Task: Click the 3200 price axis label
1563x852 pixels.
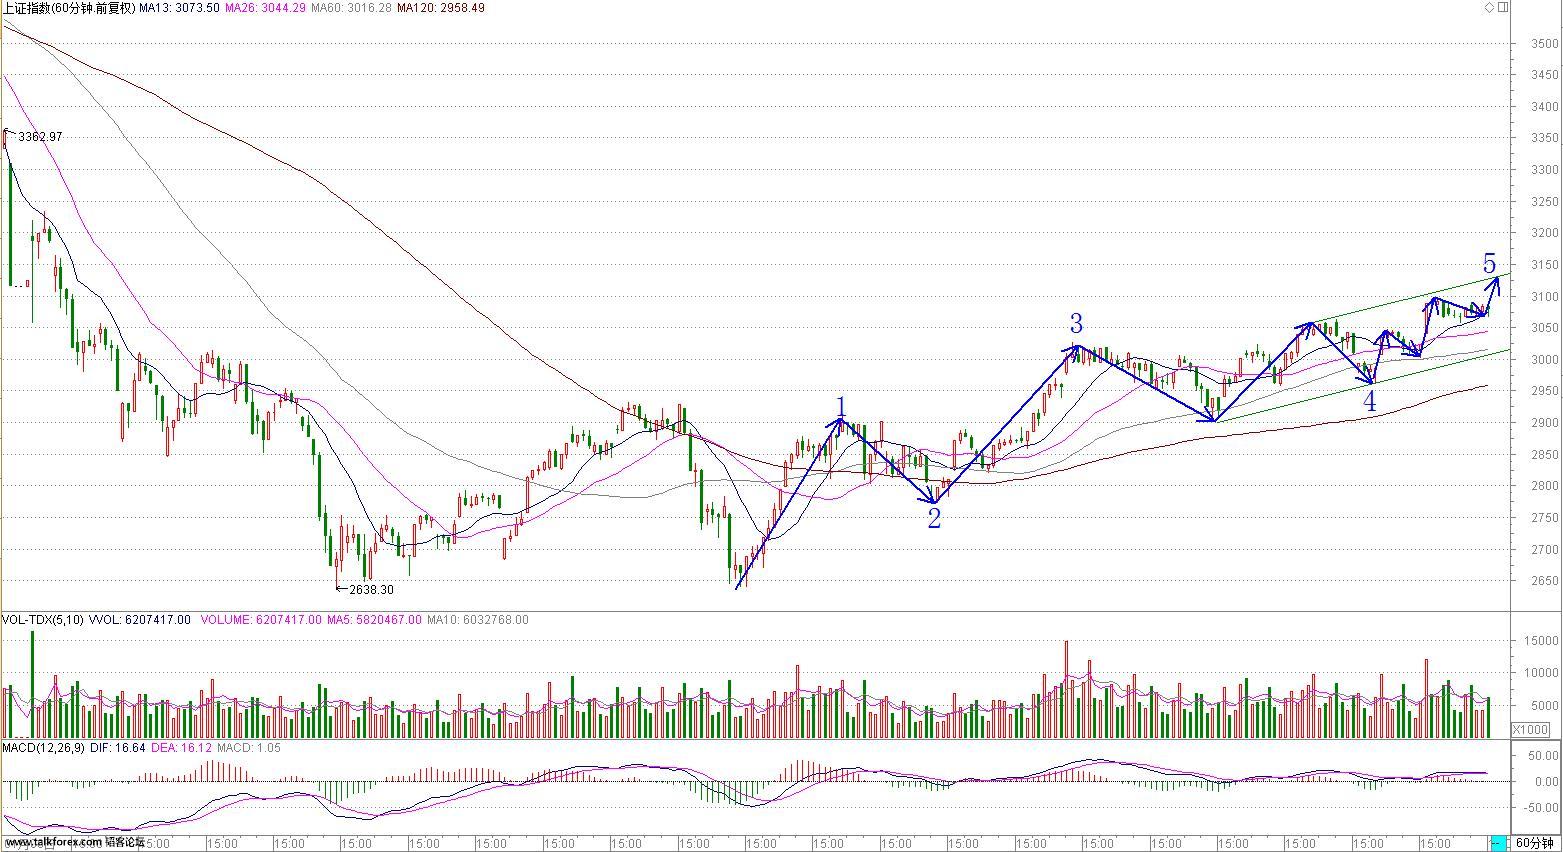Action: pos(1544,234)
